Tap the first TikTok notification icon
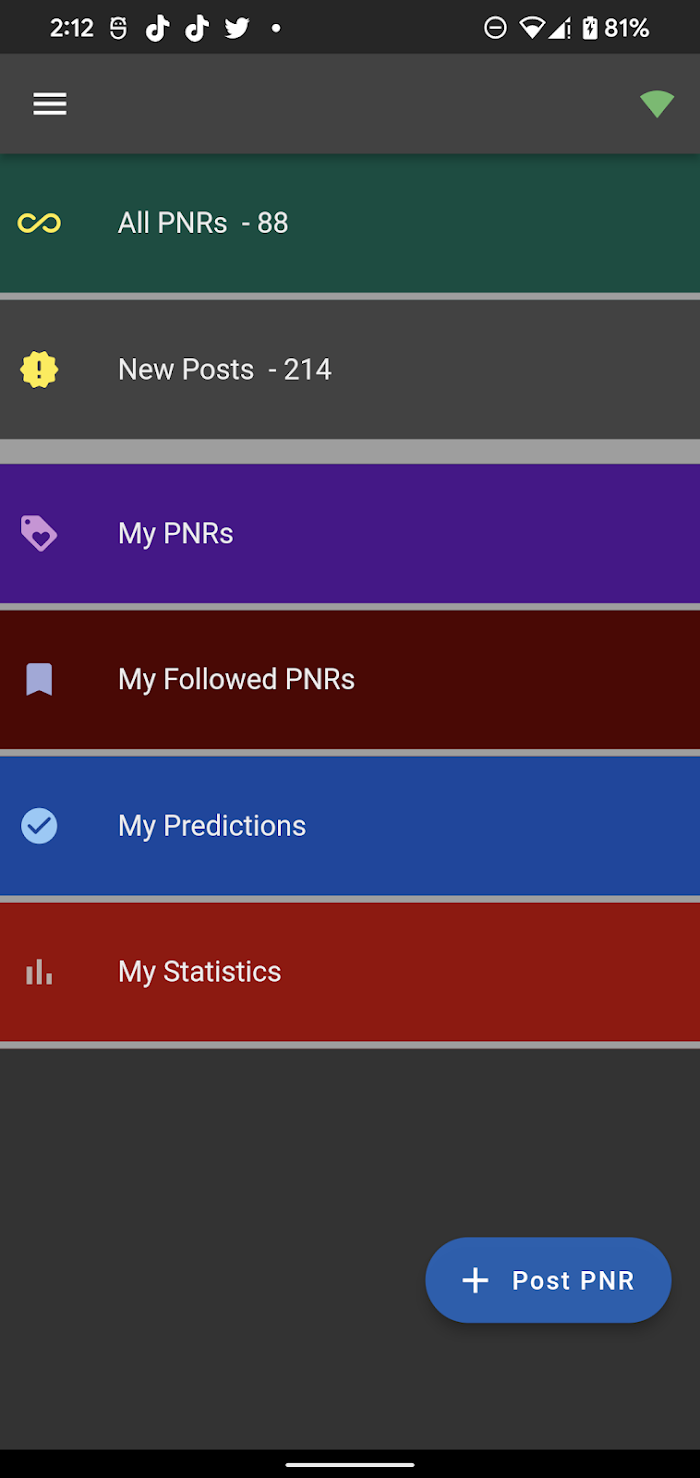Viewport: 700px width, 1478px height. coord(157,28)
